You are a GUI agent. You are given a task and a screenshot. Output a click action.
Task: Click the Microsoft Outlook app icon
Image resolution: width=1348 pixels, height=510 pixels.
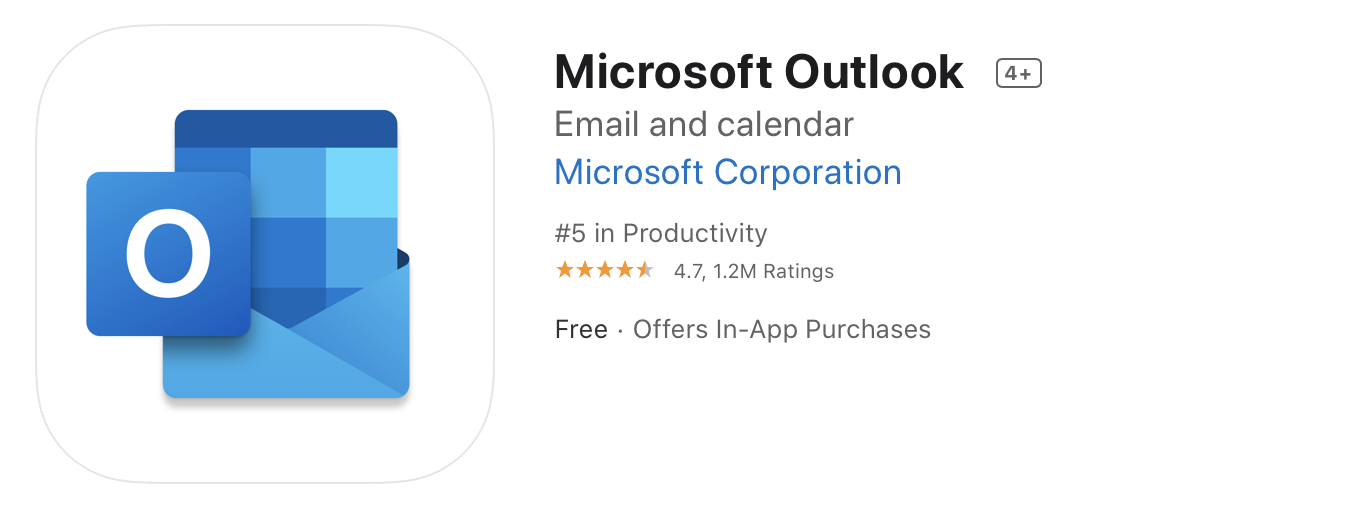point(265,254)
